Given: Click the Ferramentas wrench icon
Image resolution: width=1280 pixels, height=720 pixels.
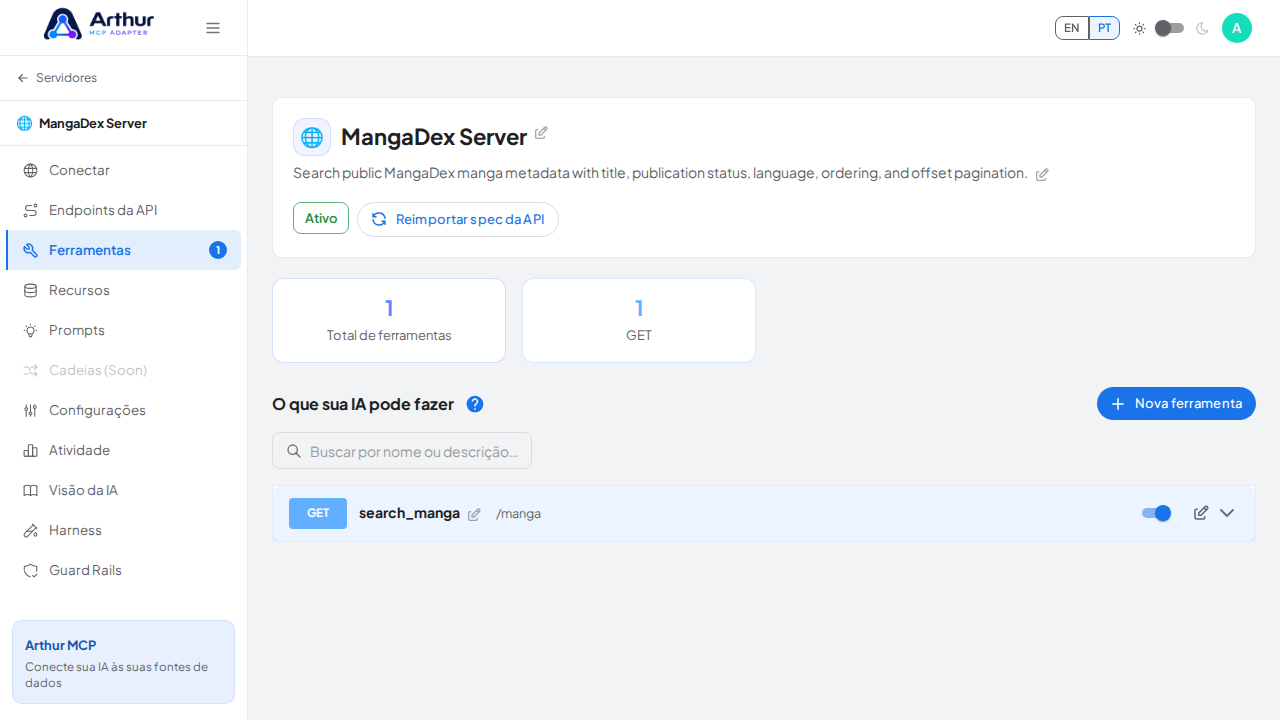Looking at the screenshot, I should (x=31, y=250).
